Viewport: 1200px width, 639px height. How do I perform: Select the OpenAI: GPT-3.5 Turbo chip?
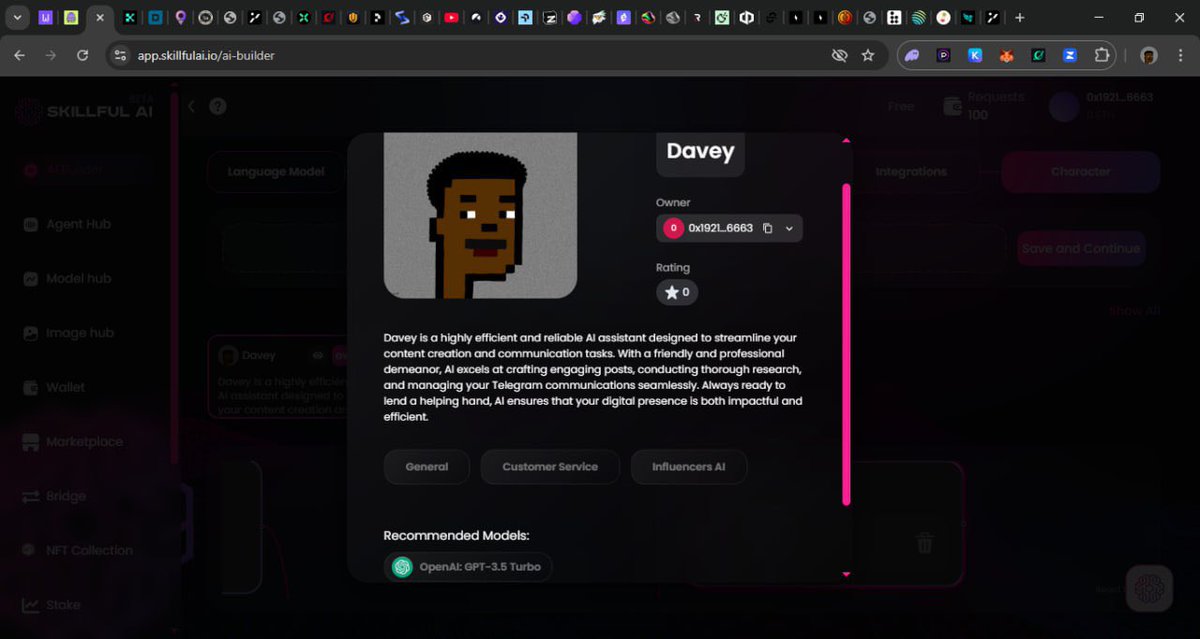click(468, 567)
